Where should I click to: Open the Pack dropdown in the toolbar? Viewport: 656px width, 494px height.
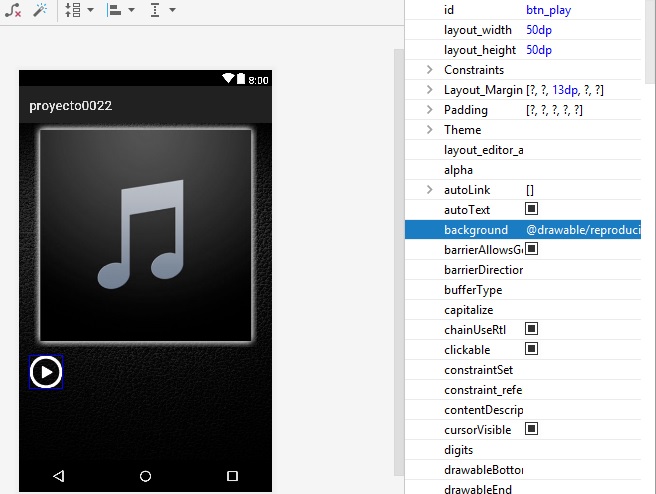pos(78,9)
